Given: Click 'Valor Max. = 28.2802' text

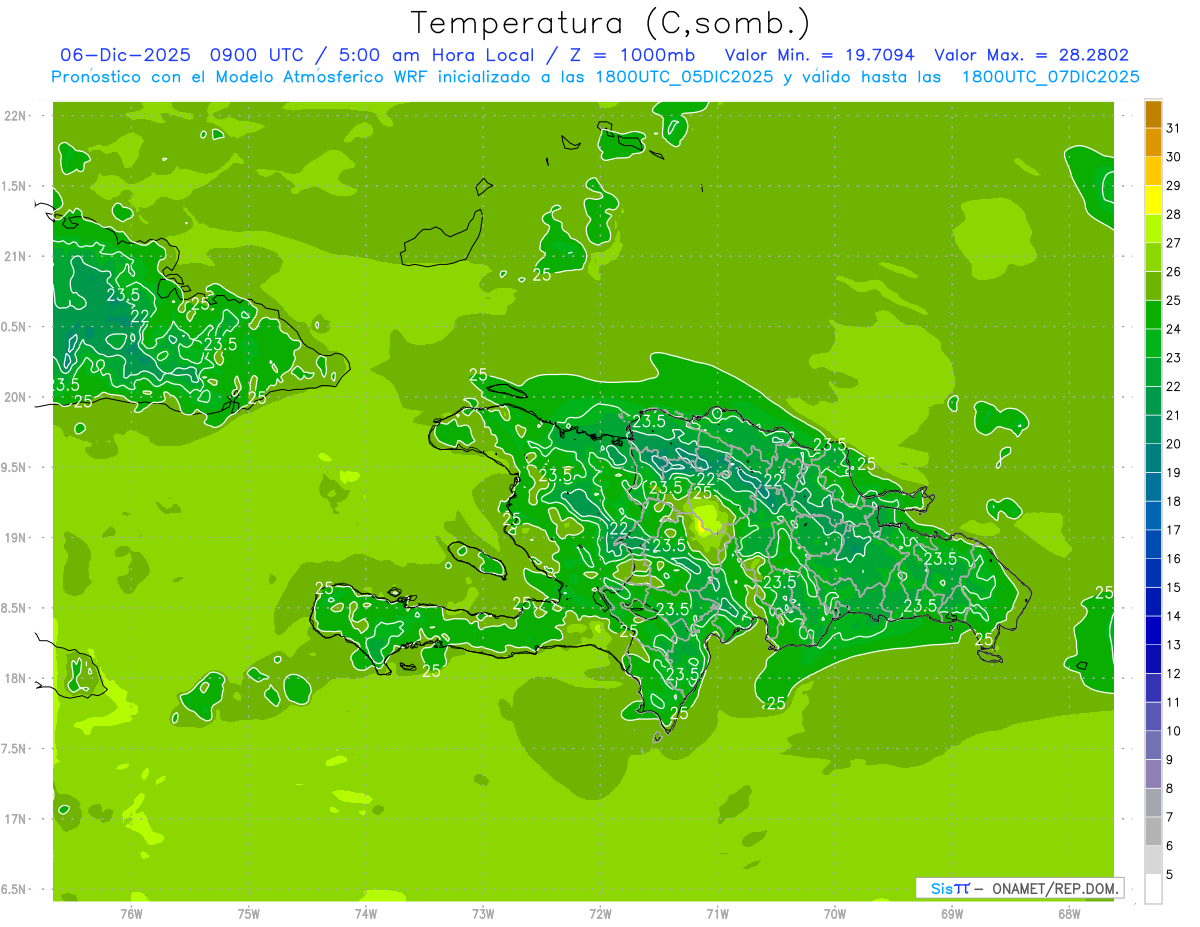Looking at the screenshot, I should [1031, 55].
